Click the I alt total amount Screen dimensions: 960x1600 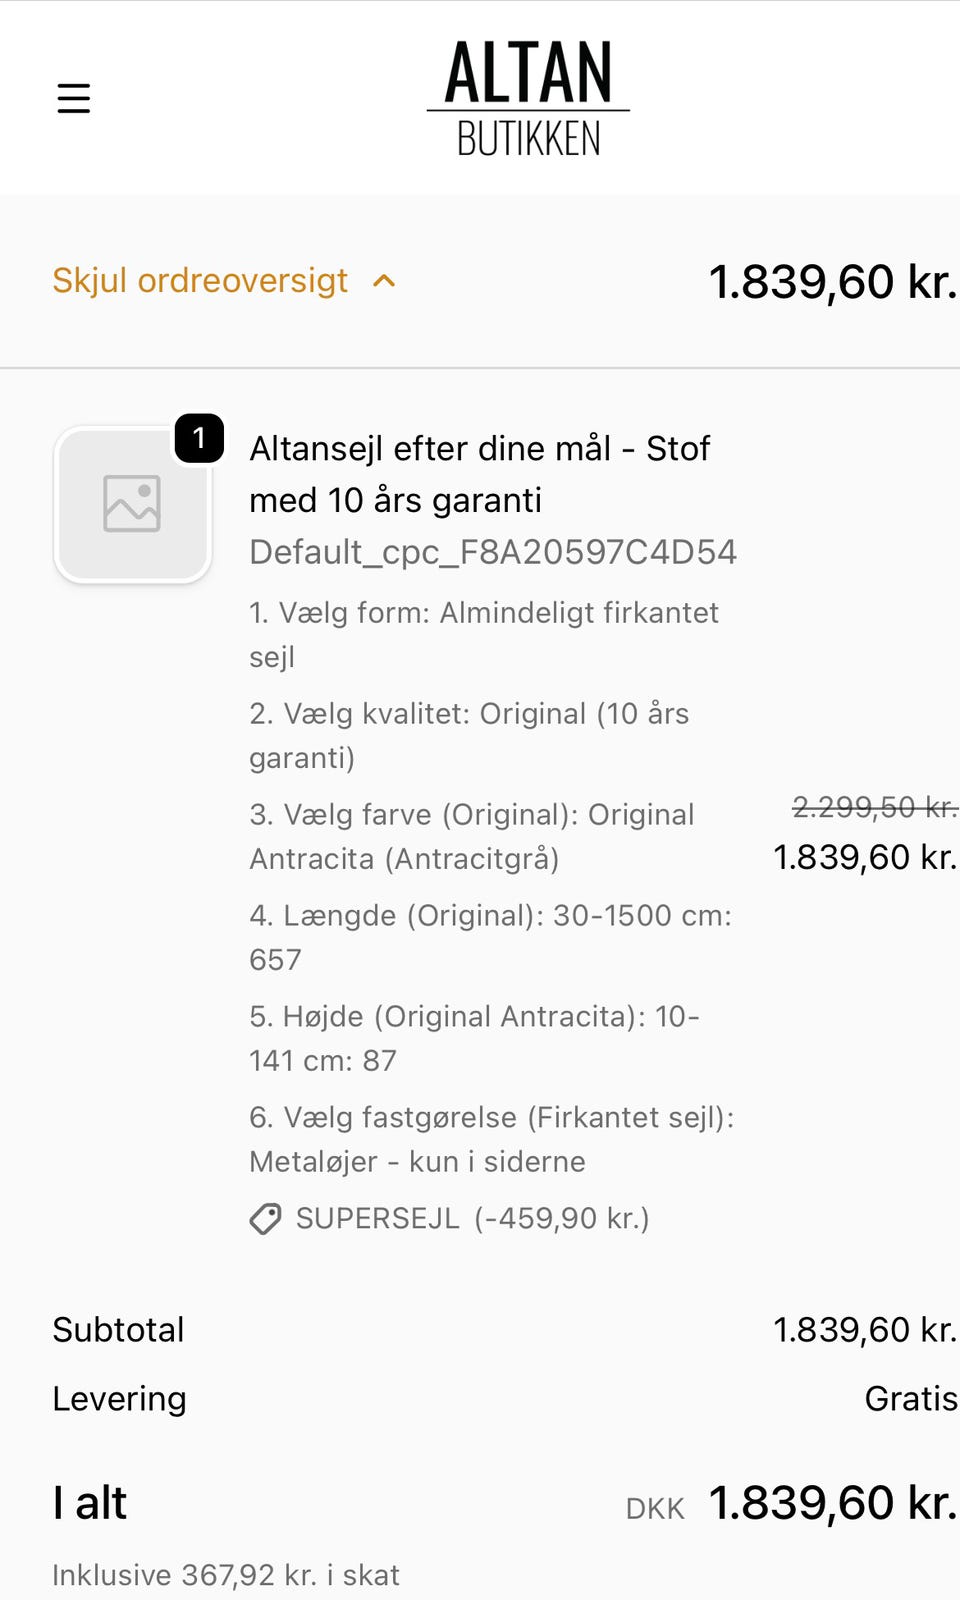coord(832,1503)
